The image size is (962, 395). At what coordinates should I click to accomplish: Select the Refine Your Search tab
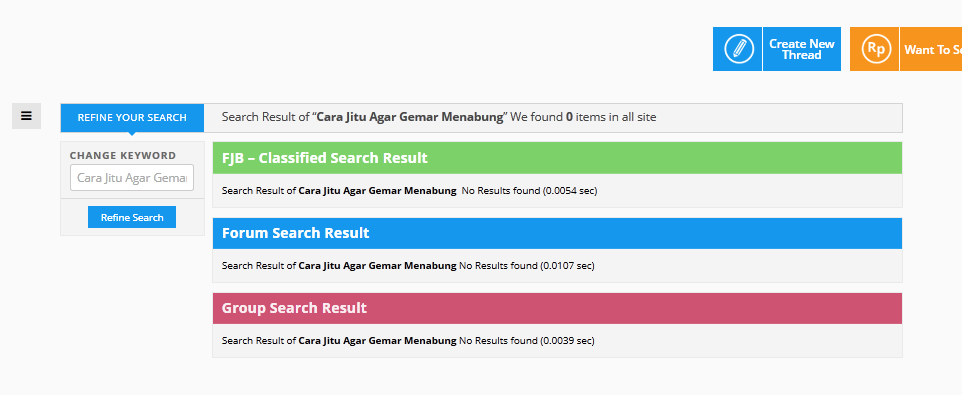point(132,118)
